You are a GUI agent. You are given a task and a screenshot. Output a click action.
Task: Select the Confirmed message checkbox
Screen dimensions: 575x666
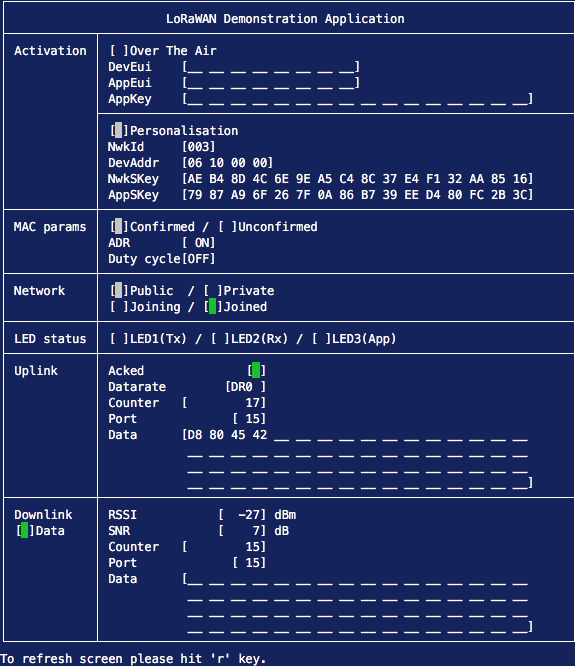point(119,226)
